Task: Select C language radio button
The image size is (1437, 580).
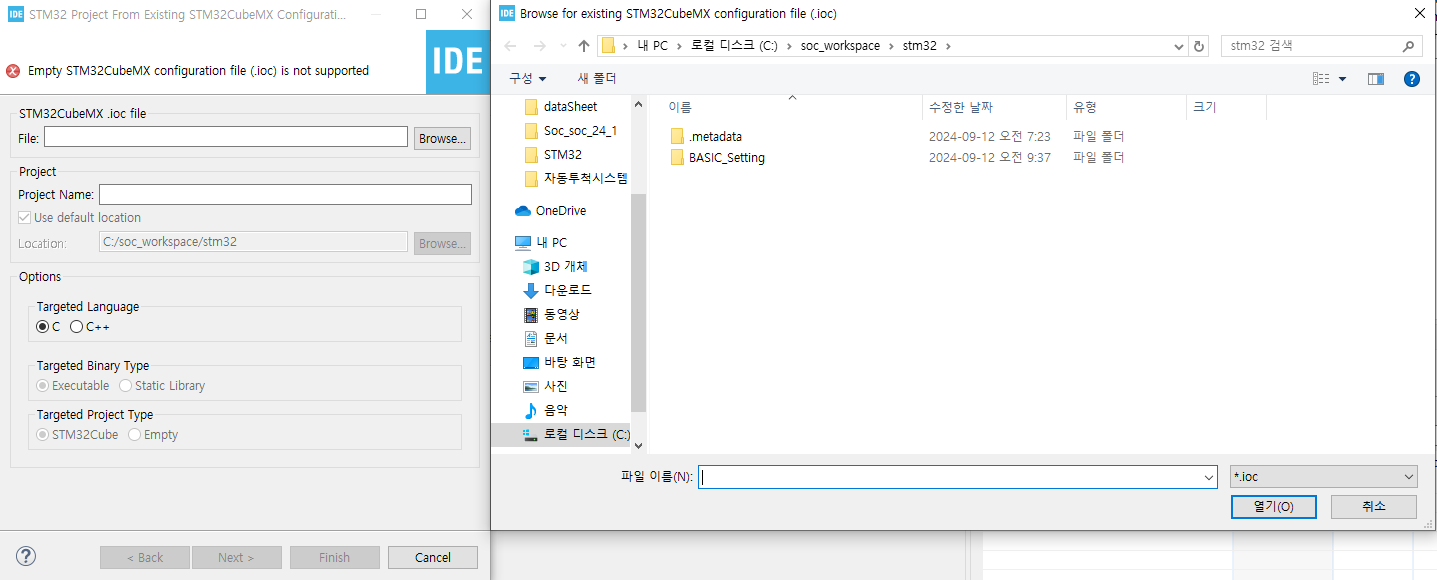Action: [x=43, y=327]
